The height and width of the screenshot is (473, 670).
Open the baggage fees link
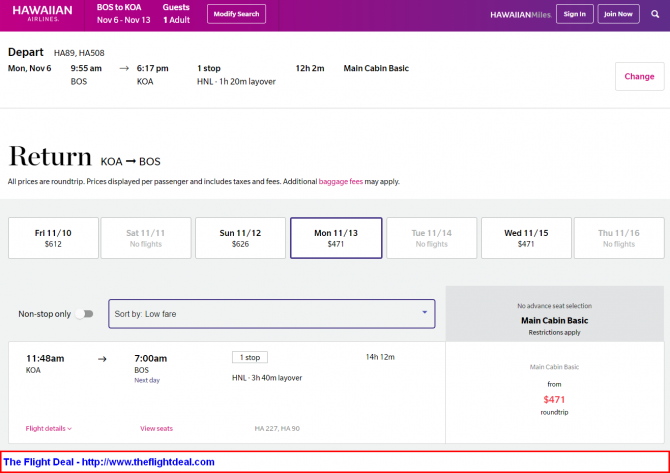click(341, 182)
